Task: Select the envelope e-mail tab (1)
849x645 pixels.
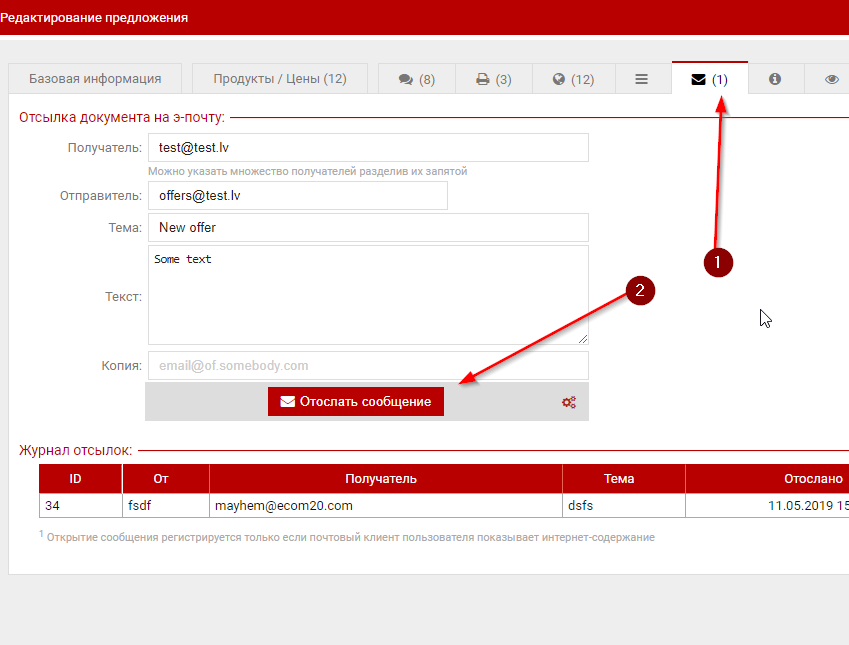Action: (x=709, y=79)
